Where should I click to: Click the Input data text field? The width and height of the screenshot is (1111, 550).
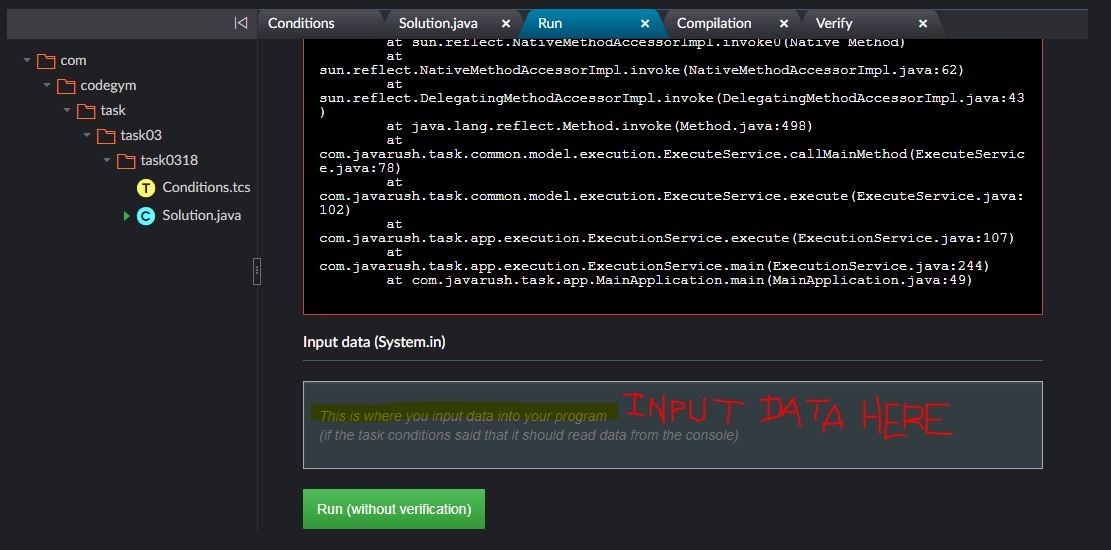(x=672, y=425)
